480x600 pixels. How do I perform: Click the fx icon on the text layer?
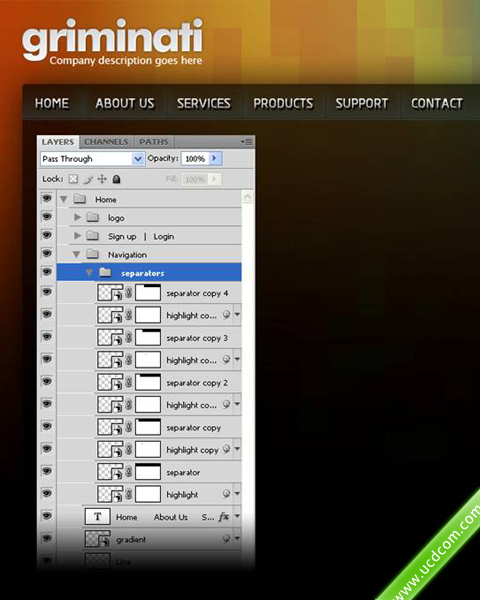[224, 517]
